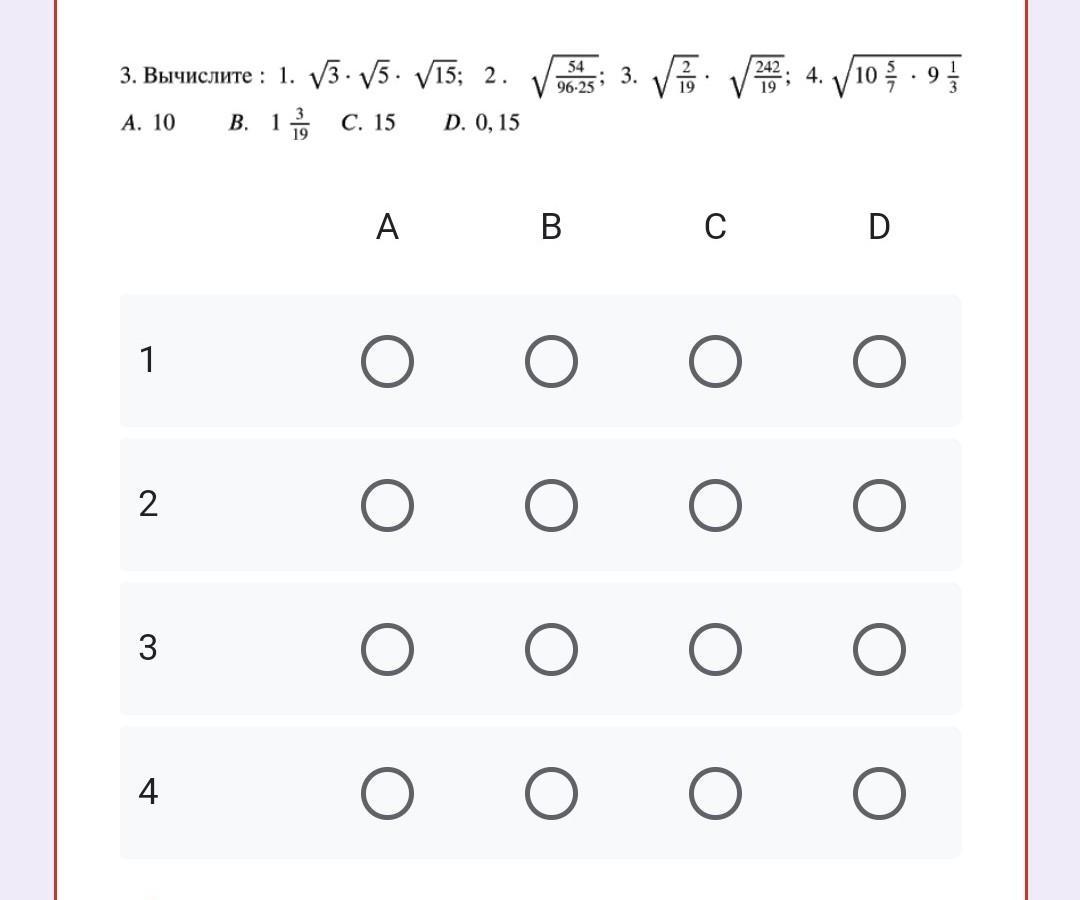The height and width of the screenshot is (900, 1080).
Task: Mark radio button D for row 3
Action: 879,649
